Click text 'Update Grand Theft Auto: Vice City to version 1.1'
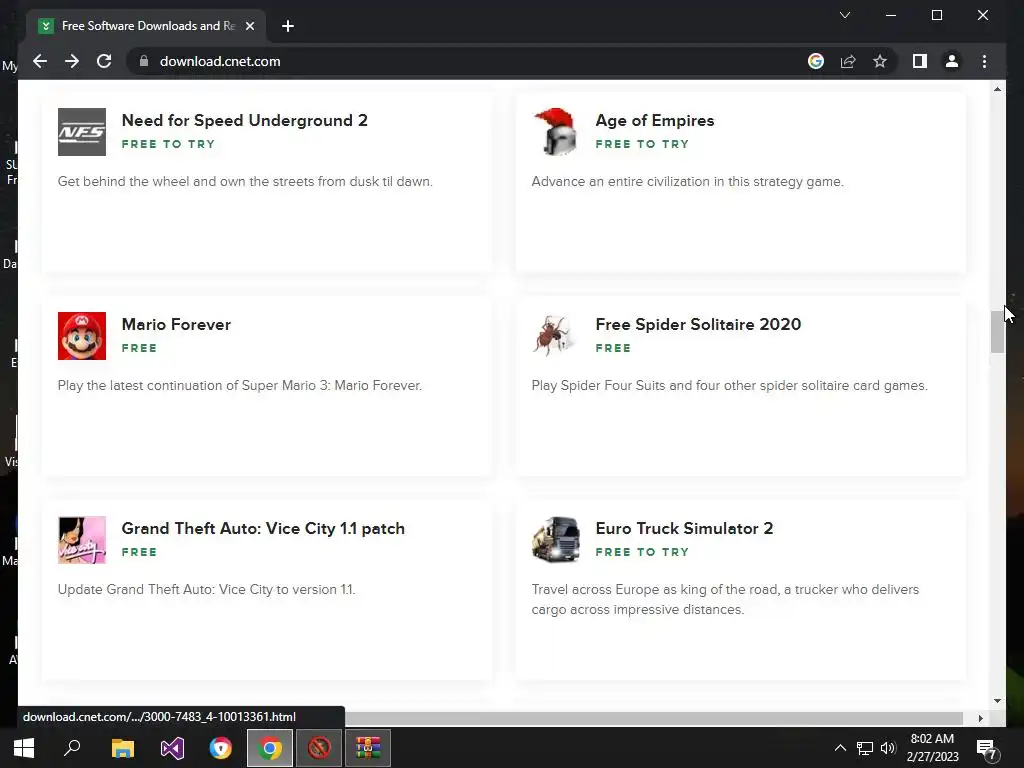The height and width of the screenshot is (768, 1024). (206, 589)
